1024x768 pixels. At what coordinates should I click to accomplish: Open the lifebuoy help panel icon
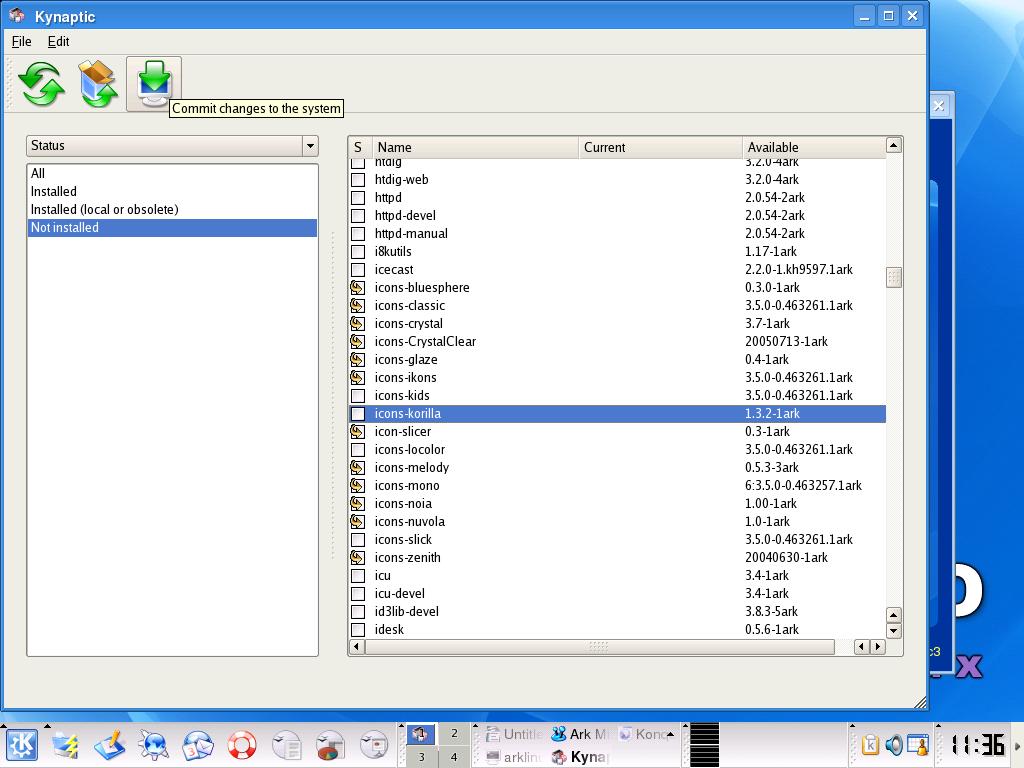242,745
